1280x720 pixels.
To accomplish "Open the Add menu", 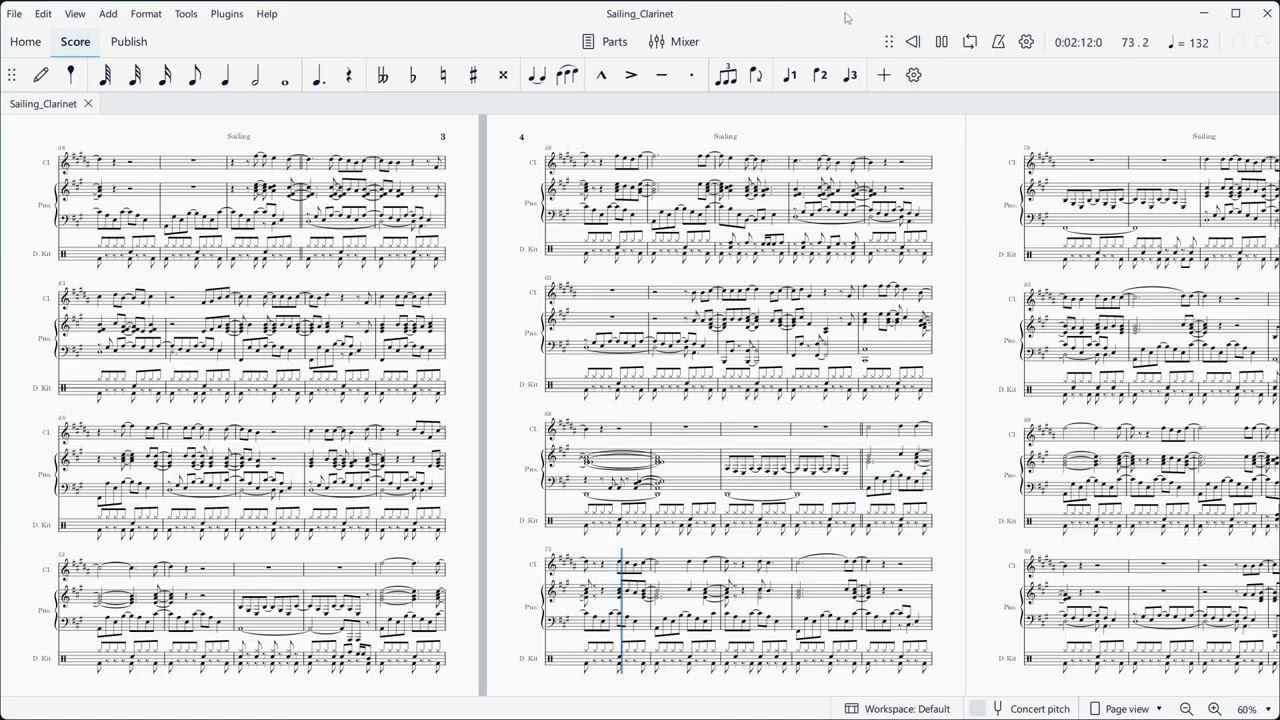I will [108, 14].
